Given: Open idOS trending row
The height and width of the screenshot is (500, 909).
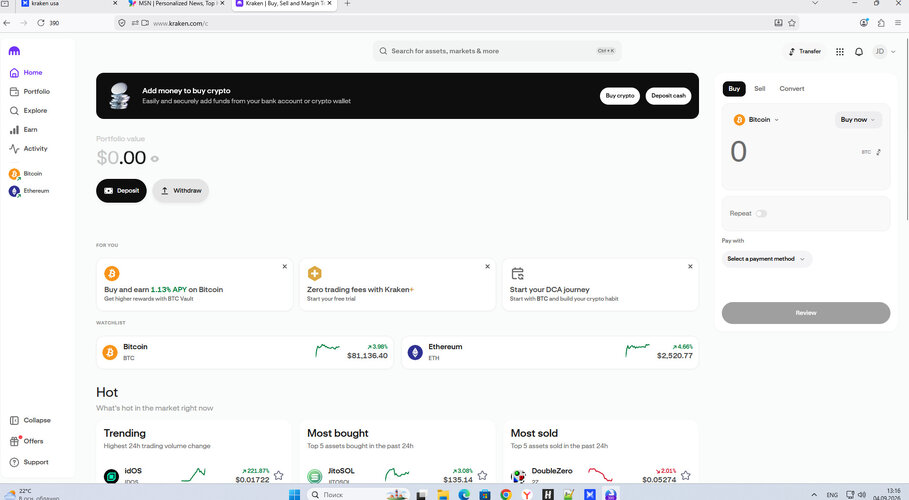Looking at the screenshot, I should 194,476.
